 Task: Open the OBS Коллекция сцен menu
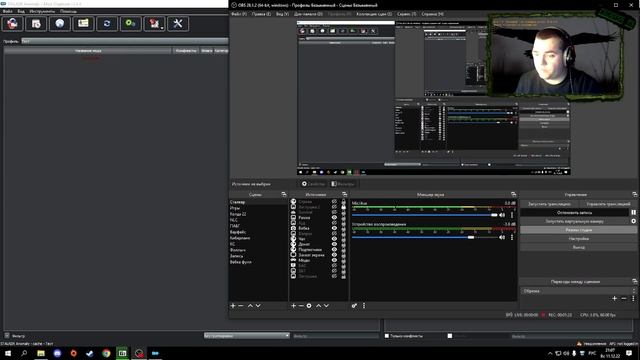pos(374,14)
